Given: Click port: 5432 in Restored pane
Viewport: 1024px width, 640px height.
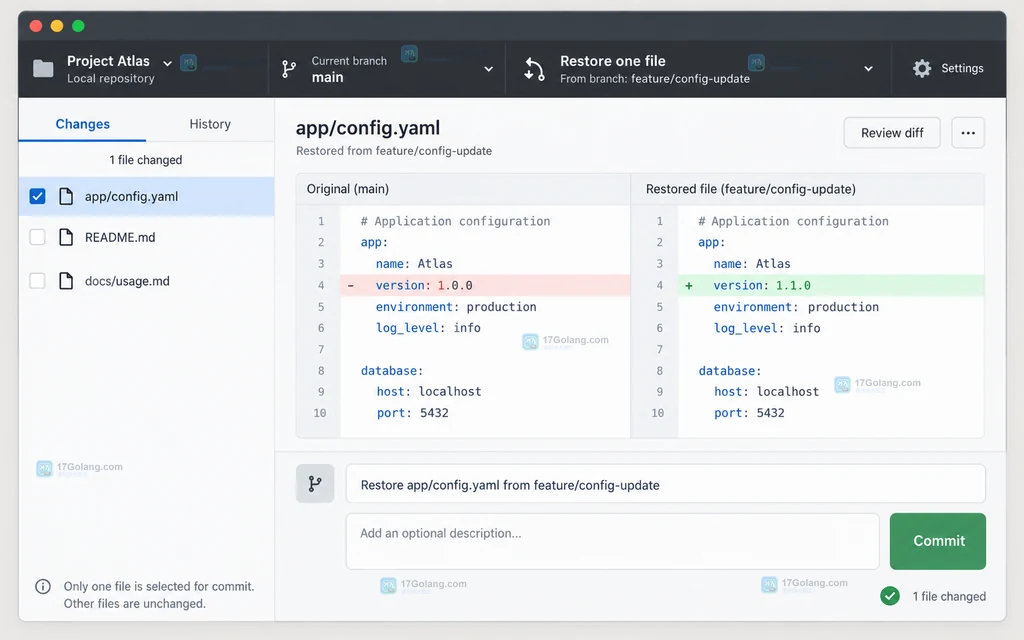Looking at the screenshot, I should pos(749,413).
